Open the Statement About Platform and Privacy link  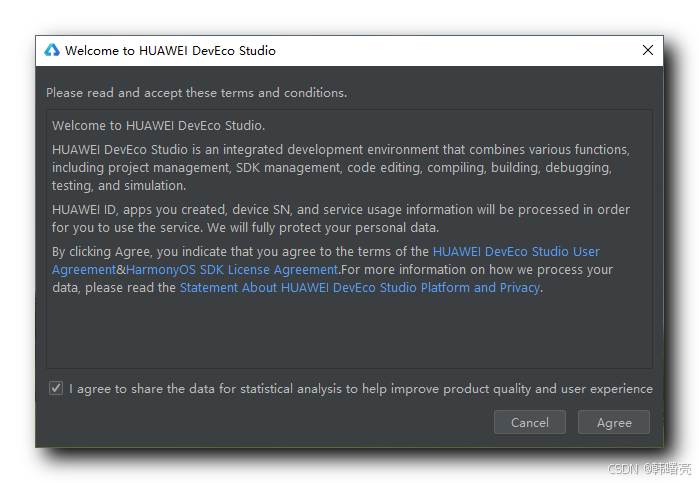360,288
